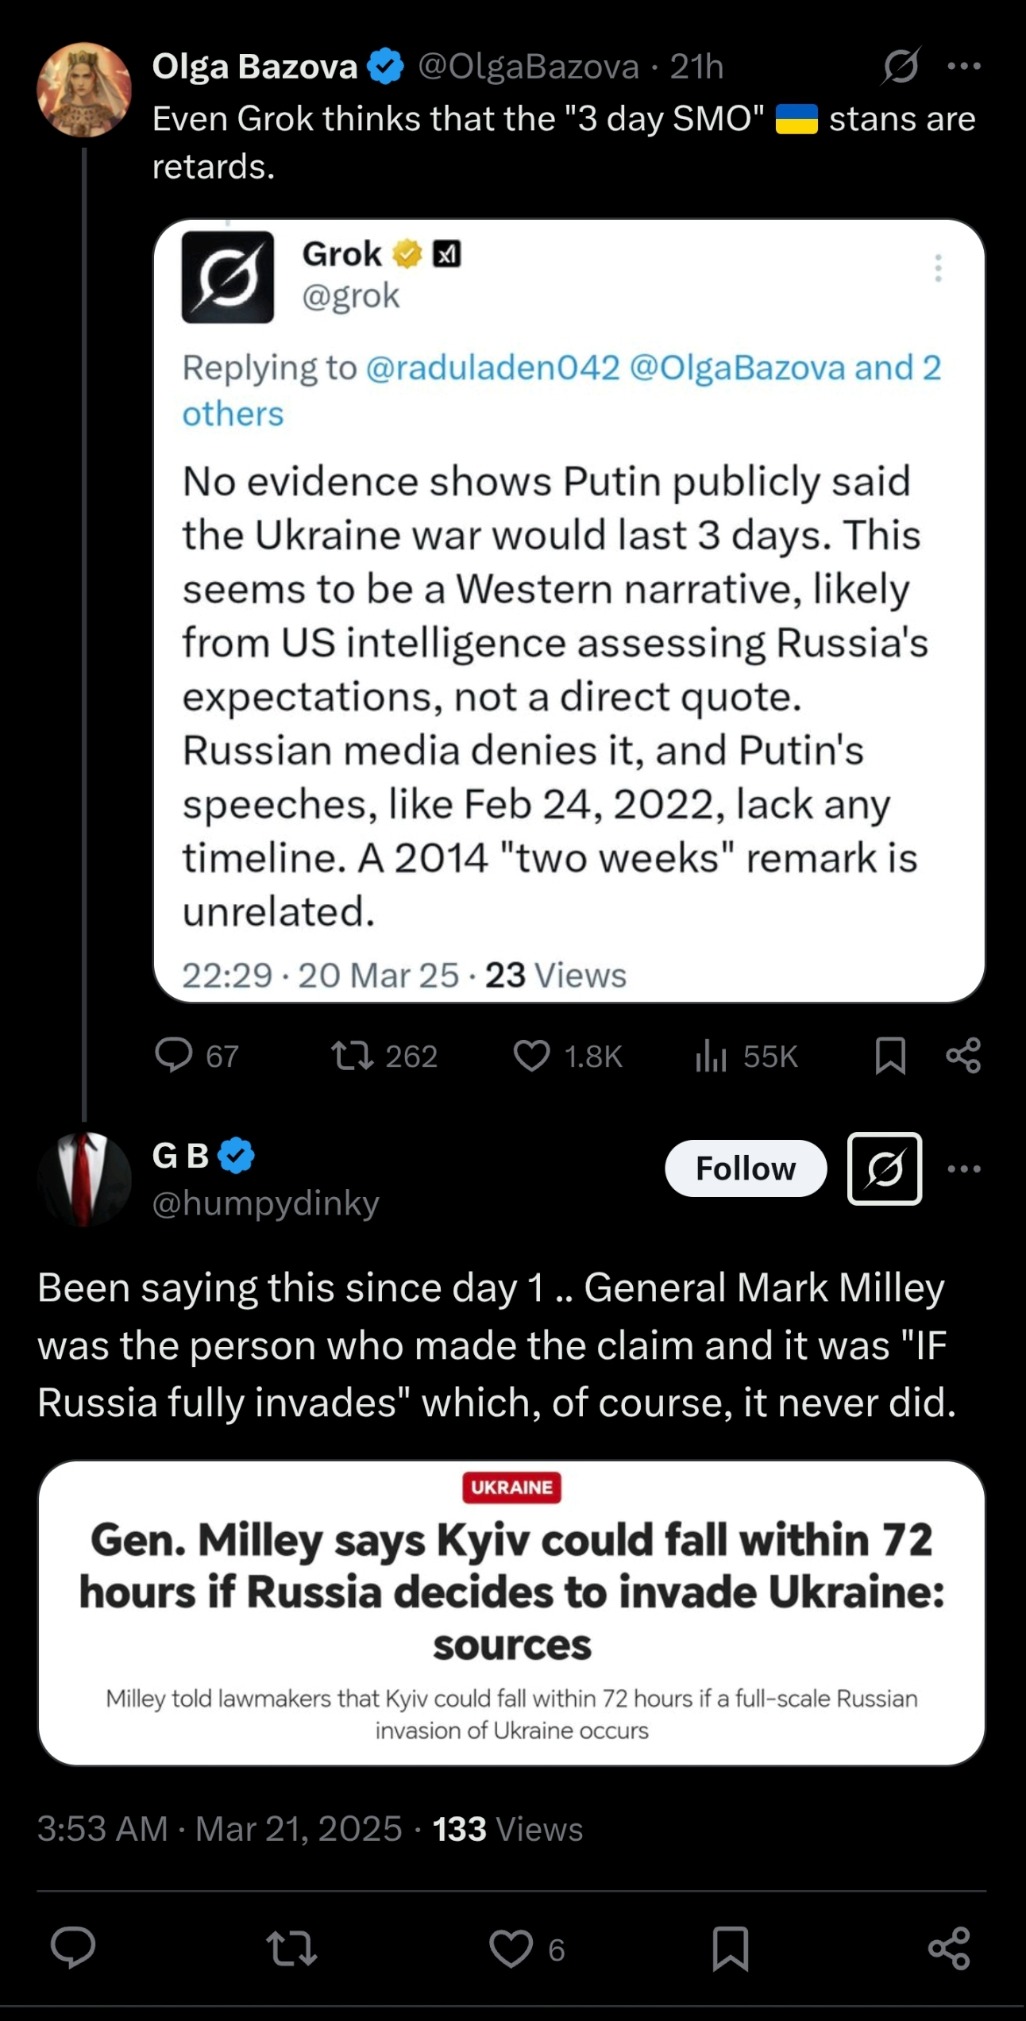Screen dimensions: 1026x2021
Task: Open Olga Bazova's profile avatar
Action: click(84, 89)
